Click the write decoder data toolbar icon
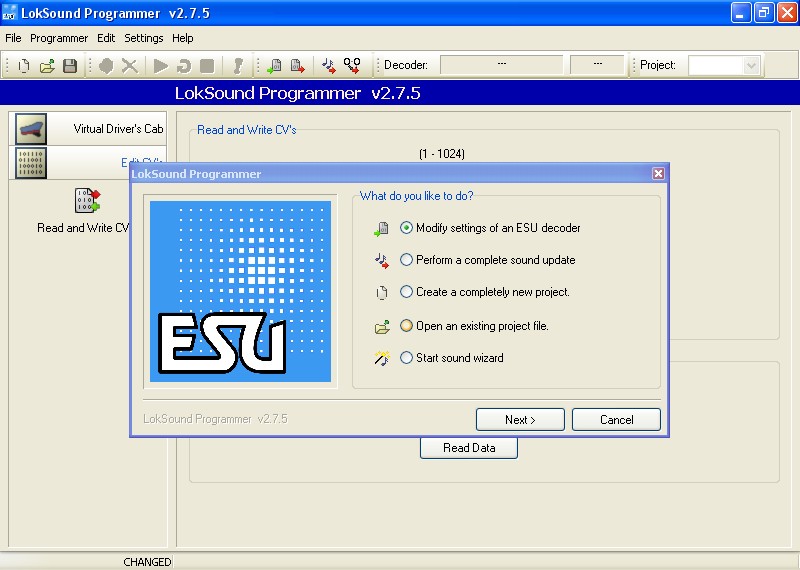 297,66
